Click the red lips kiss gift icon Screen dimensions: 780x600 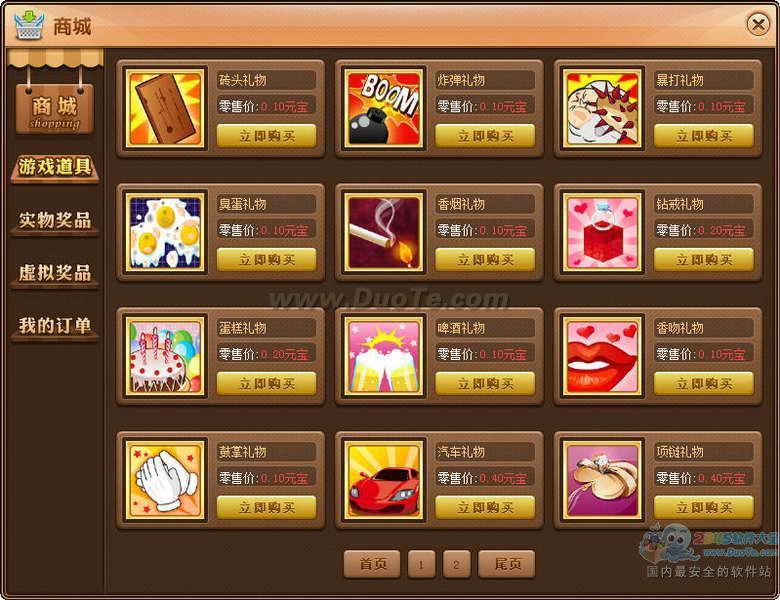[602, 356]
